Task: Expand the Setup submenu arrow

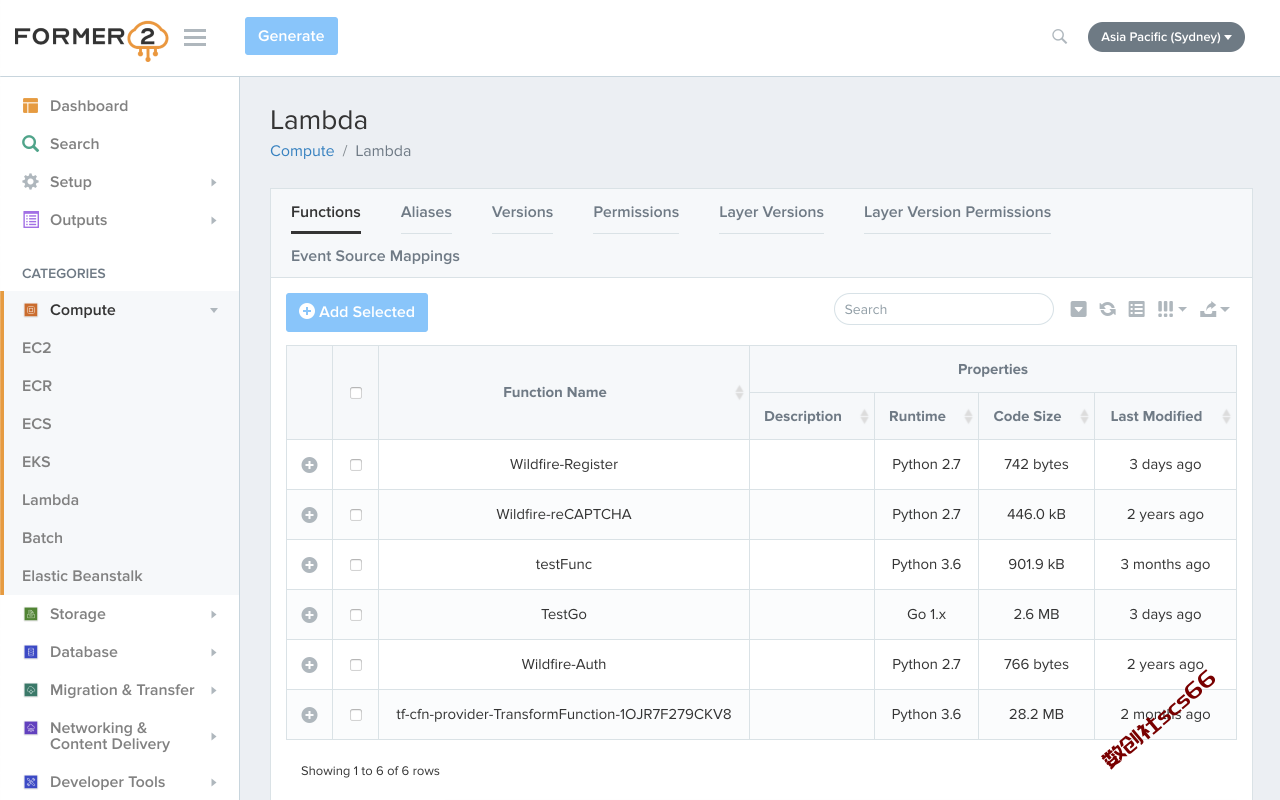Action: coord(213,182)
